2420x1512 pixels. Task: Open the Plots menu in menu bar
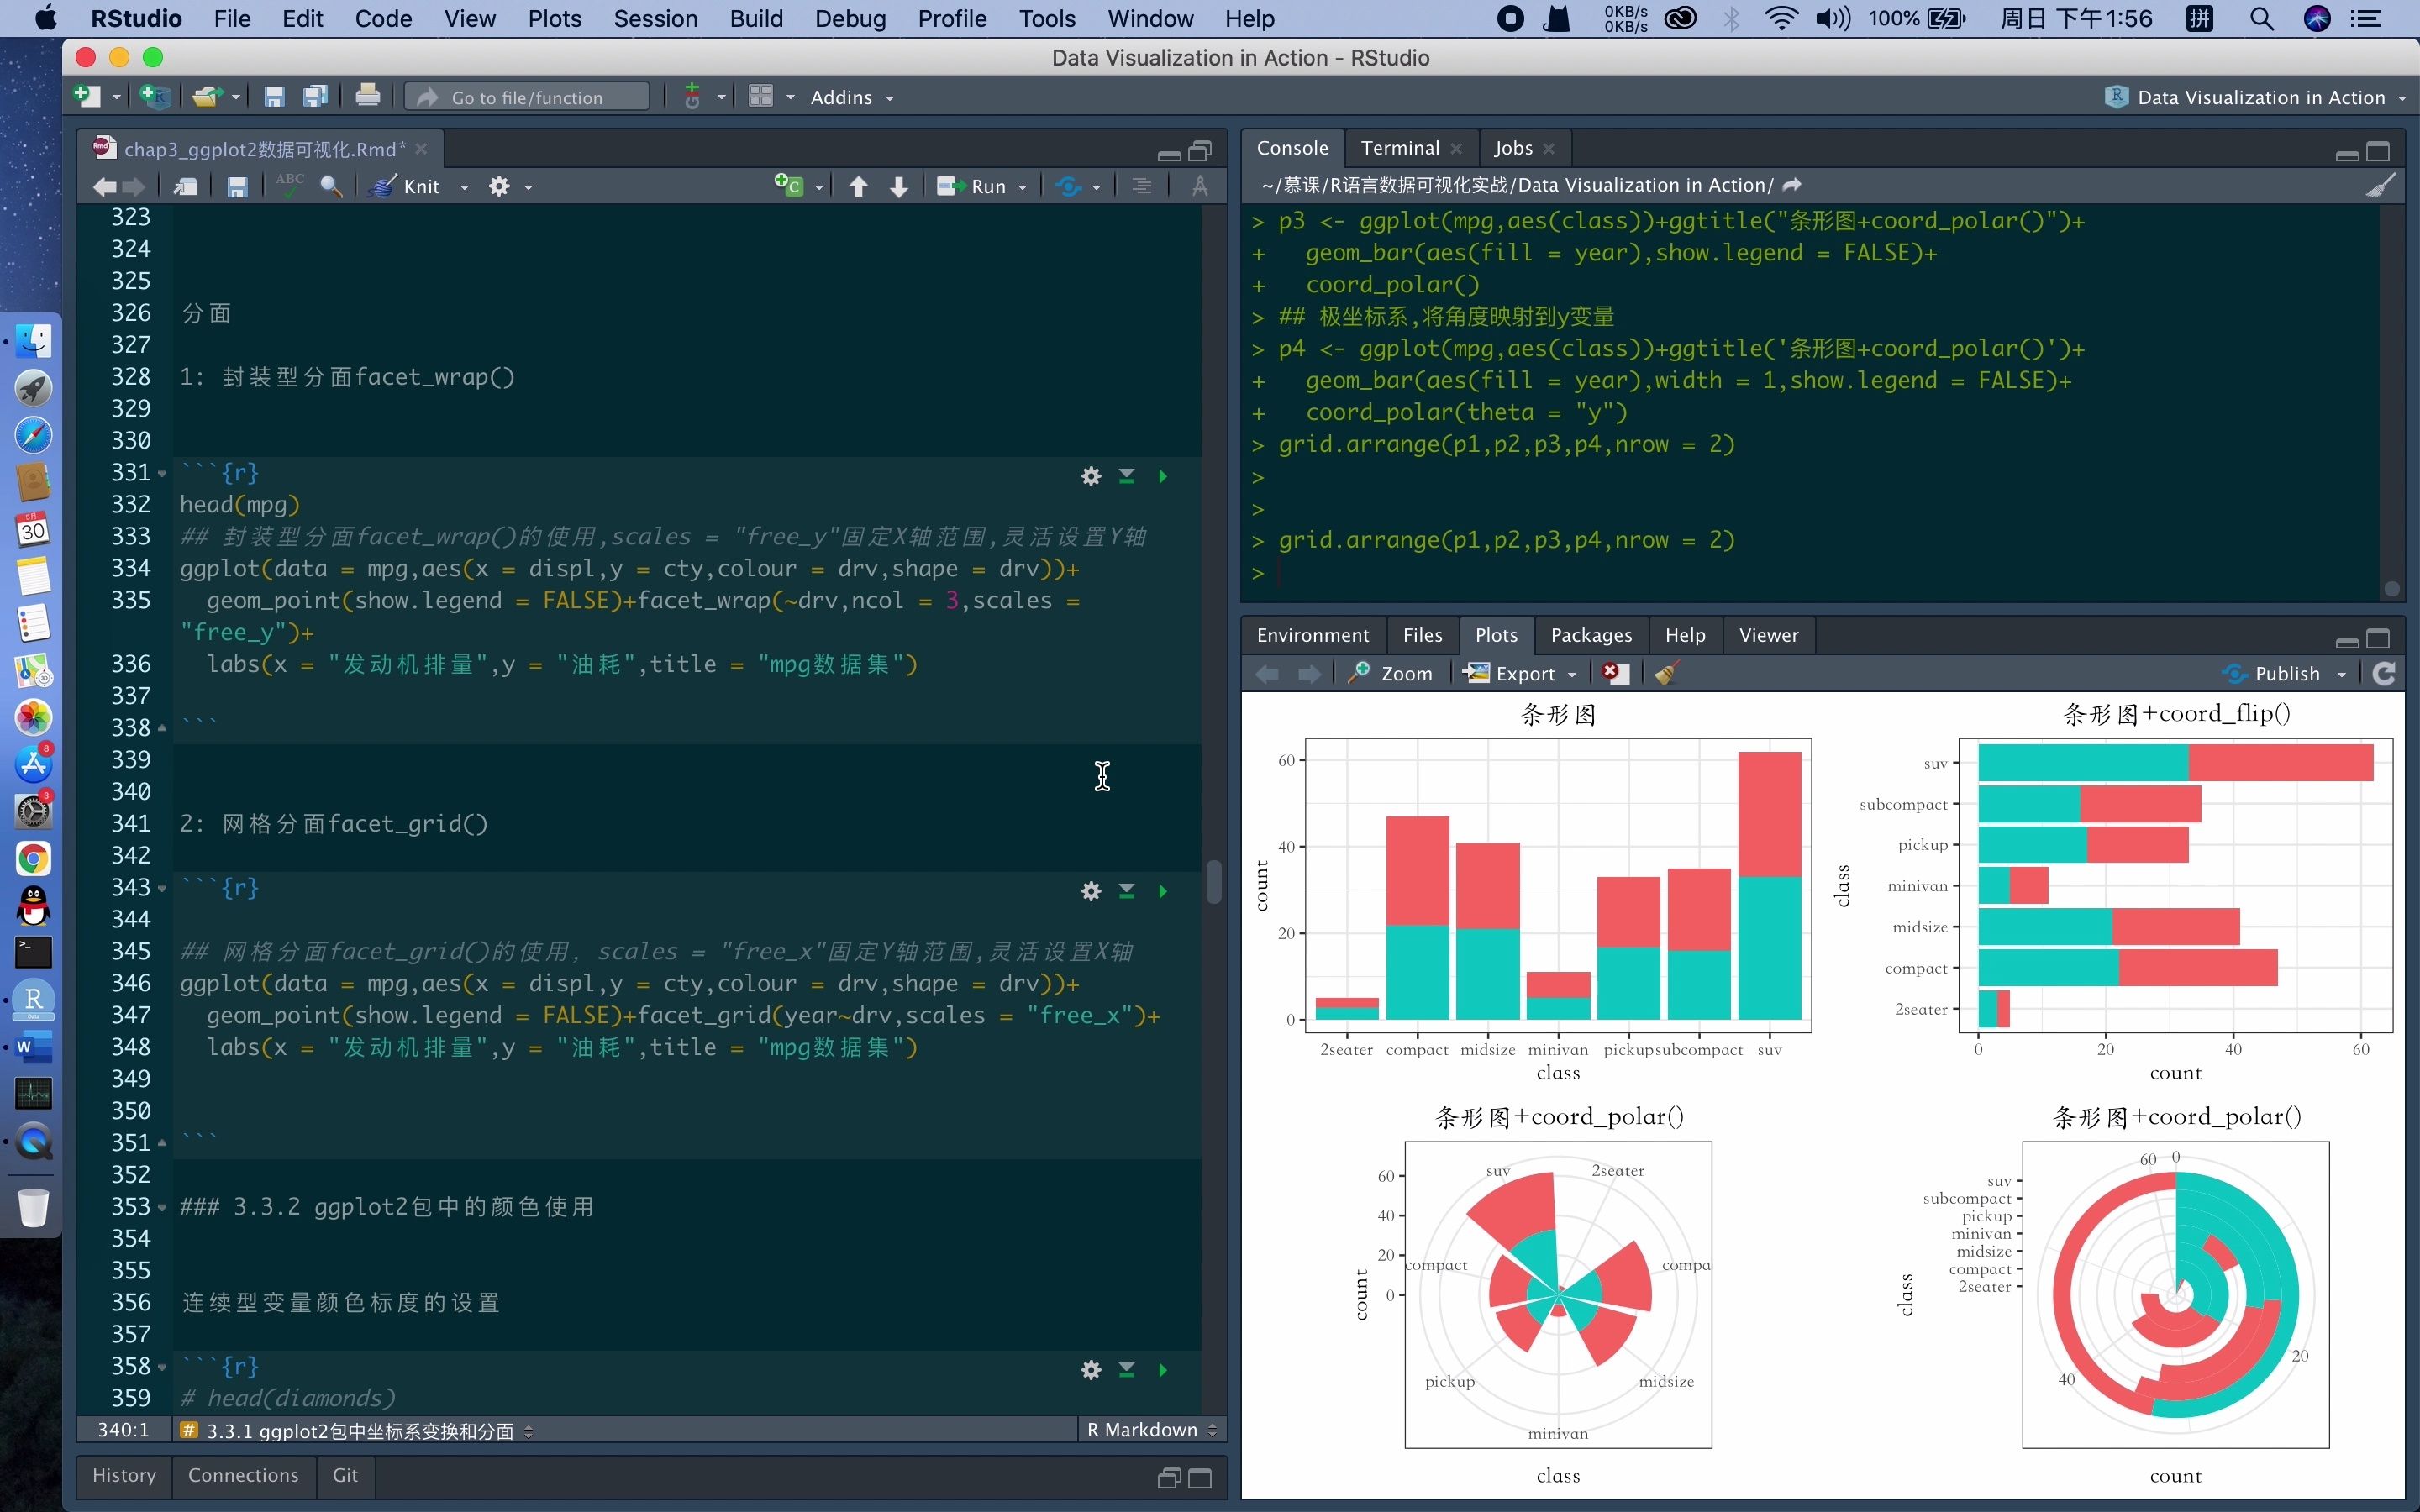click(554, 19)
